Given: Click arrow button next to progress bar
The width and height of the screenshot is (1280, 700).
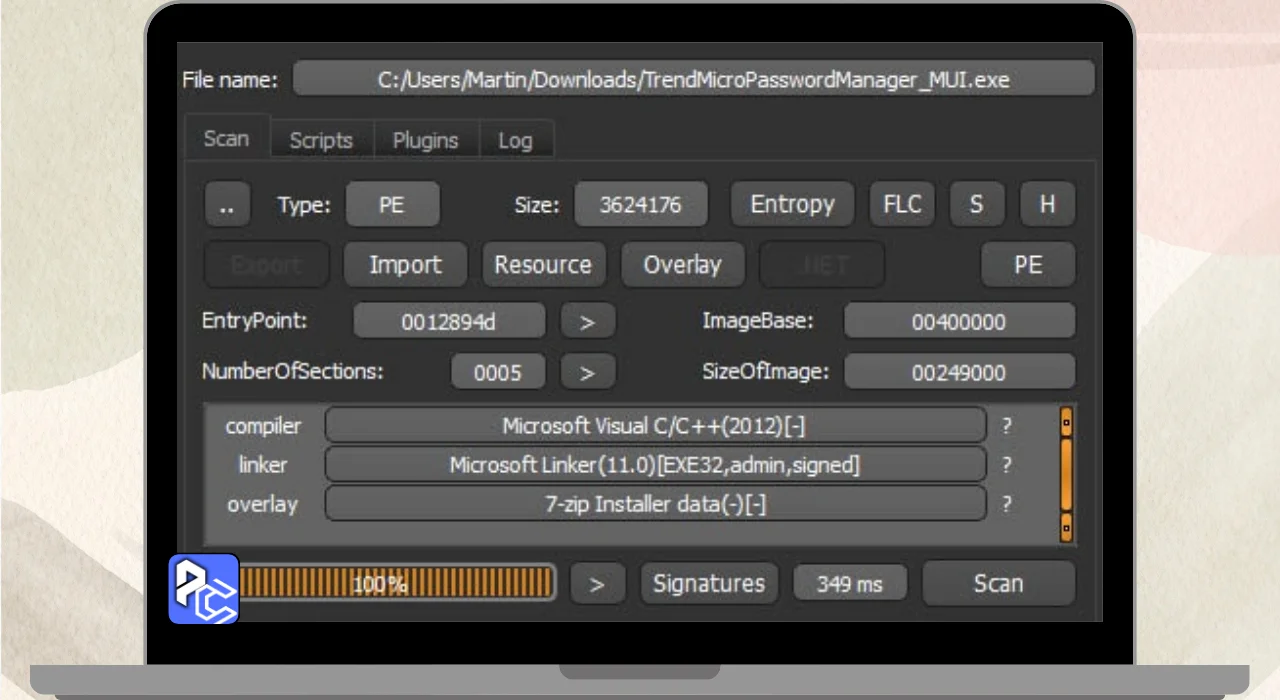Looking at the screenshot, I should (597, 584).
